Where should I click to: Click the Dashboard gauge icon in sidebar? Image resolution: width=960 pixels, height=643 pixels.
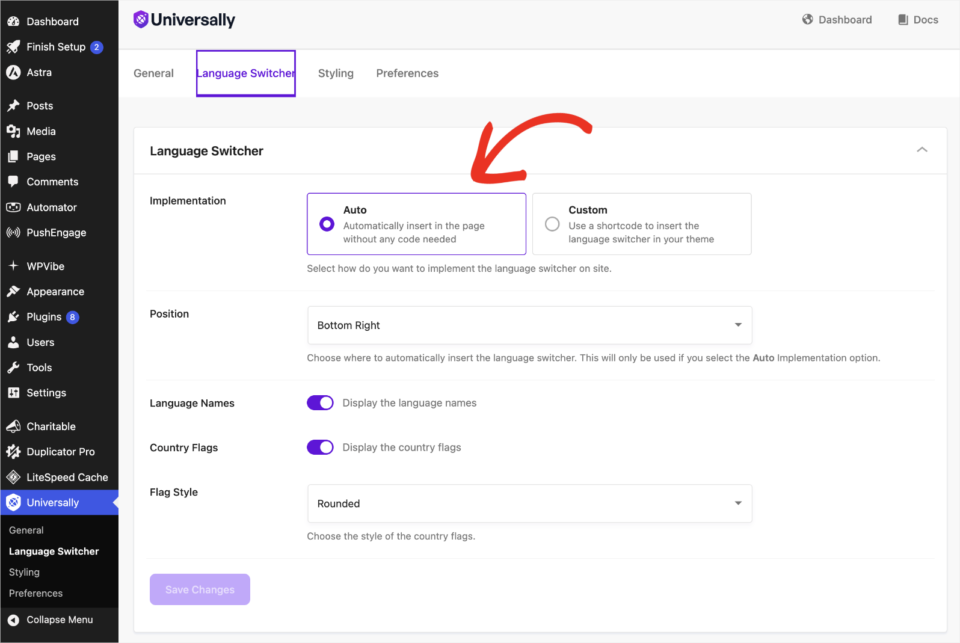click(x=13, y=21)
